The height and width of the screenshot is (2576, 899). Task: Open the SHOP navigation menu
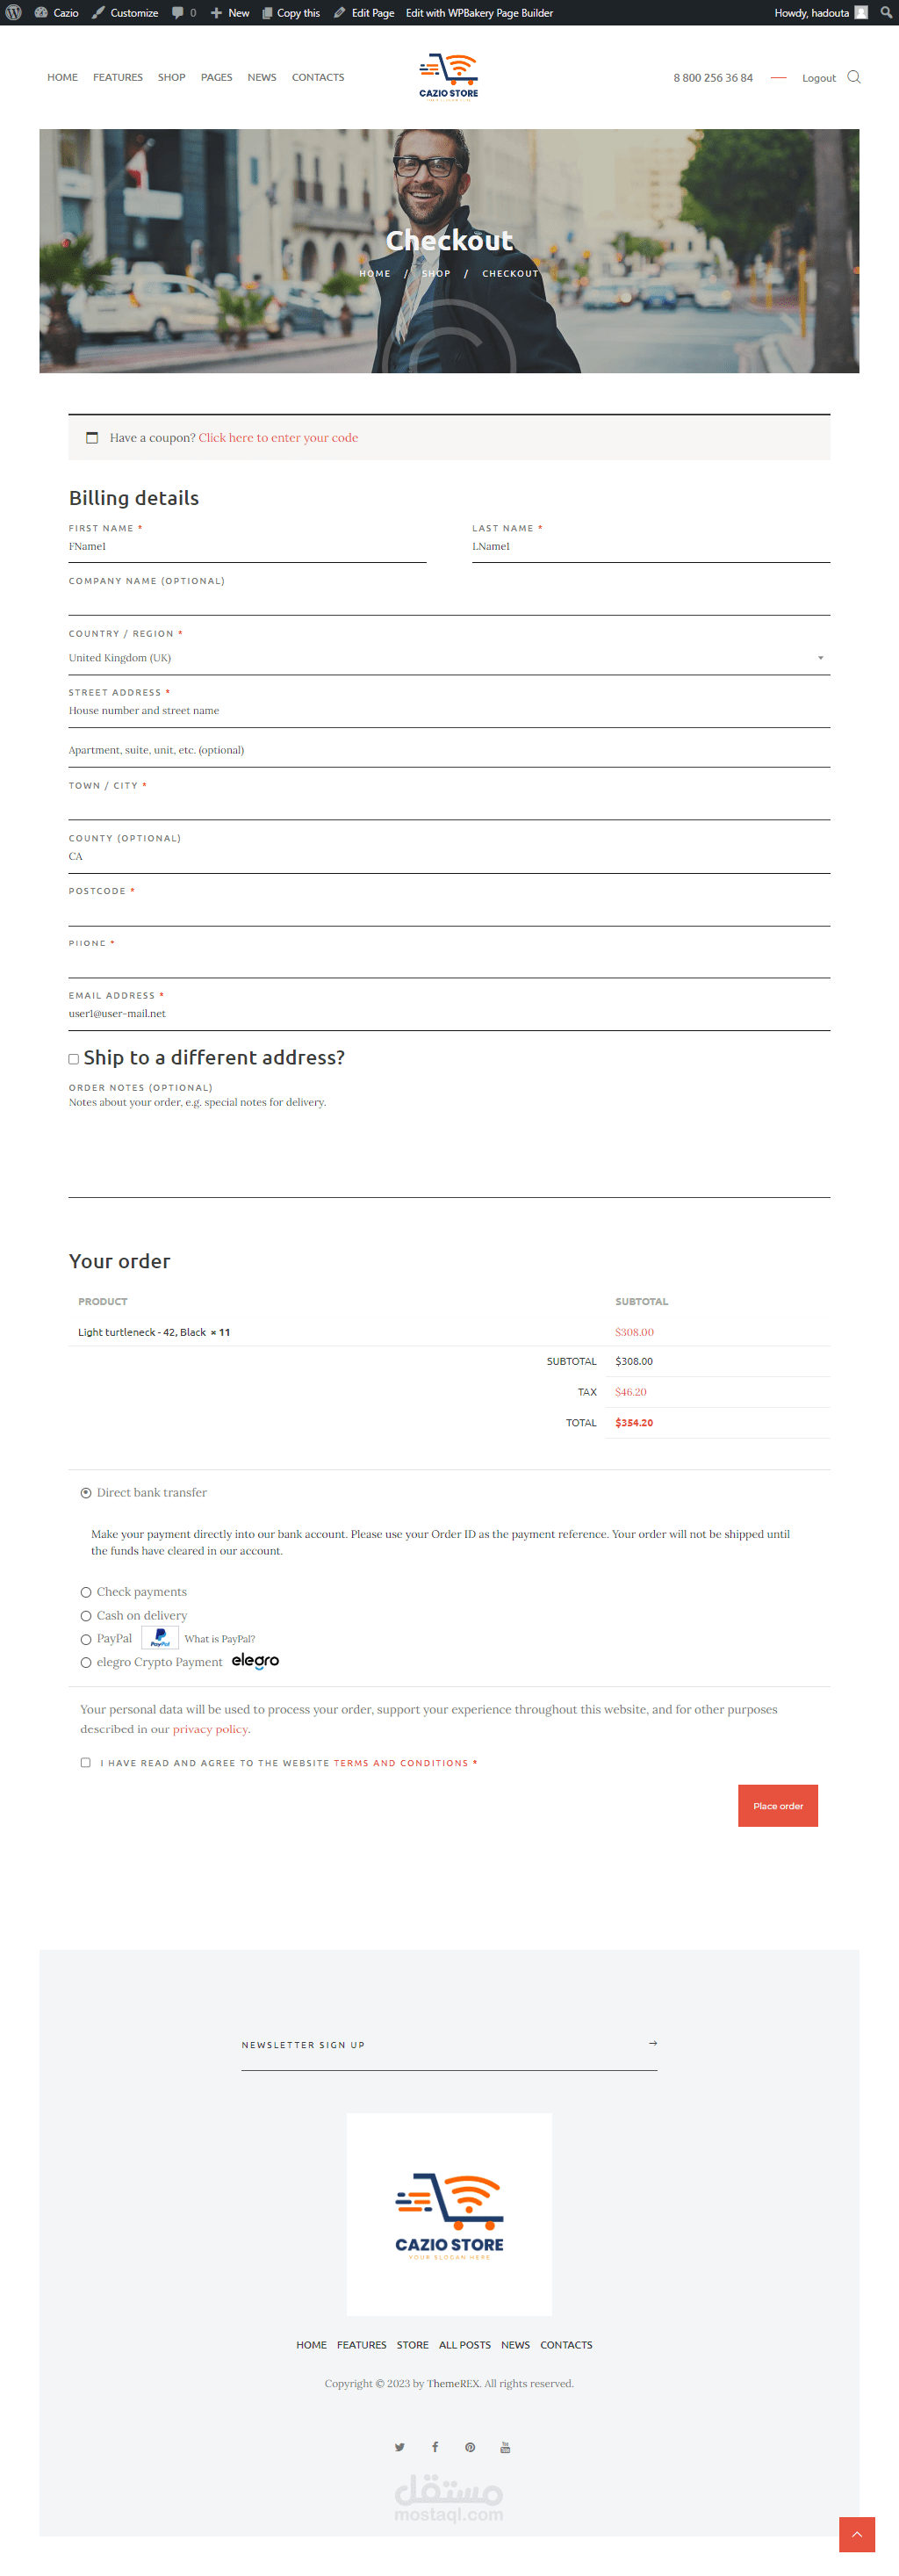click(x=171, y=77)
